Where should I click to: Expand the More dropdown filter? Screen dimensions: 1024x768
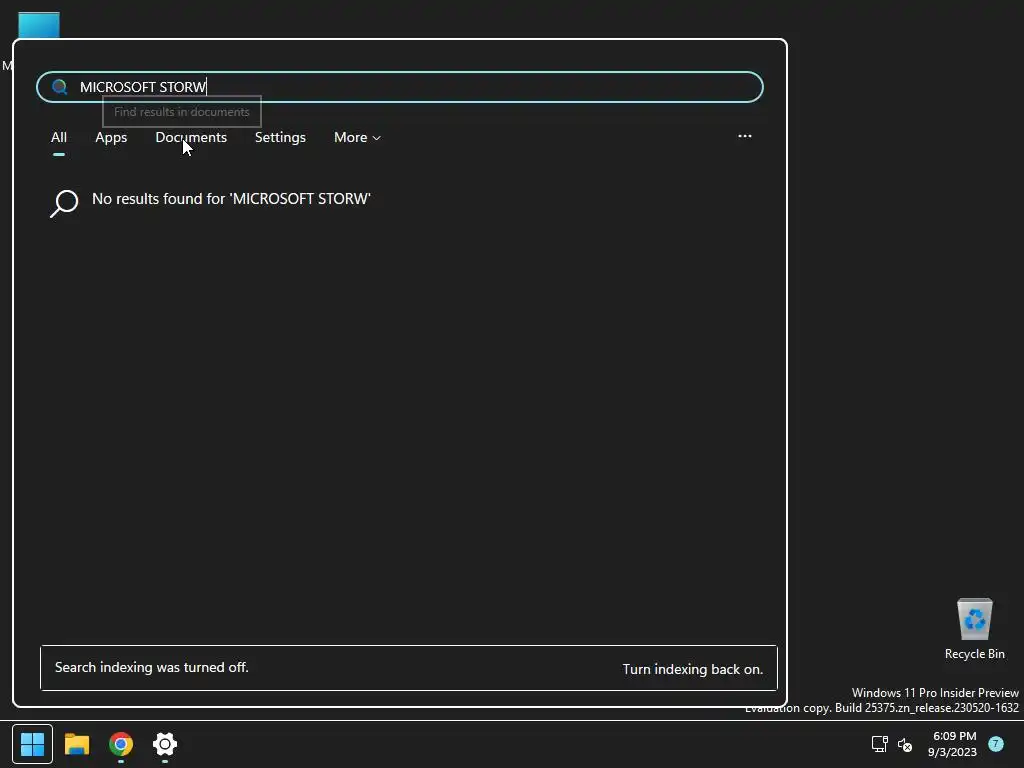(x=357, y=137)
